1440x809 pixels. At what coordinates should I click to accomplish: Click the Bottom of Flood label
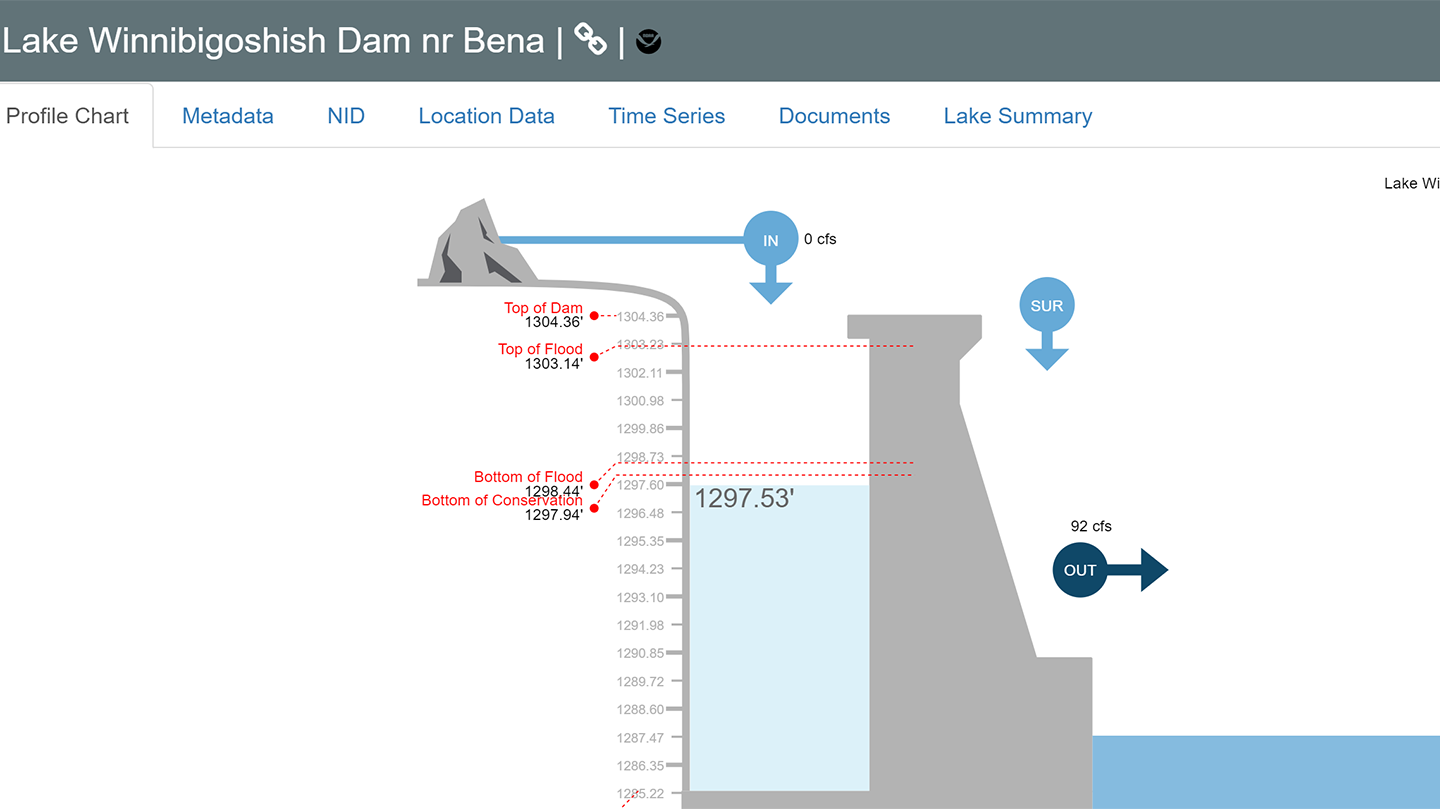click(x=528, y=477)
